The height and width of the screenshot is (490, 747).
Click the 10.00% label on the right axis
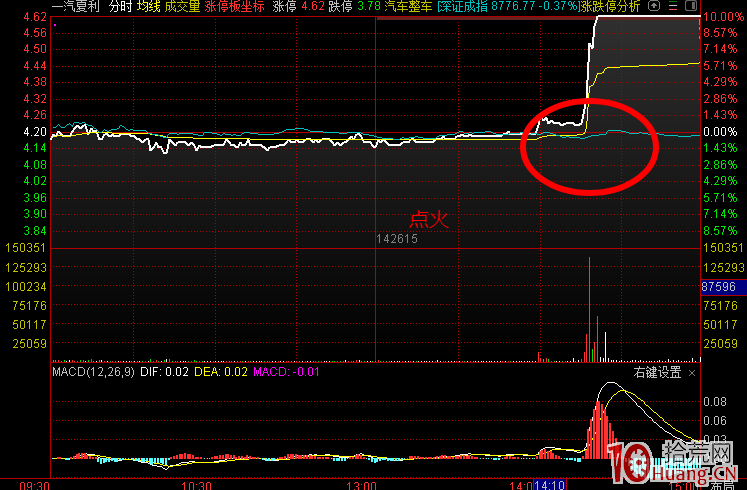pyautogui.click(x=720, y=17)
